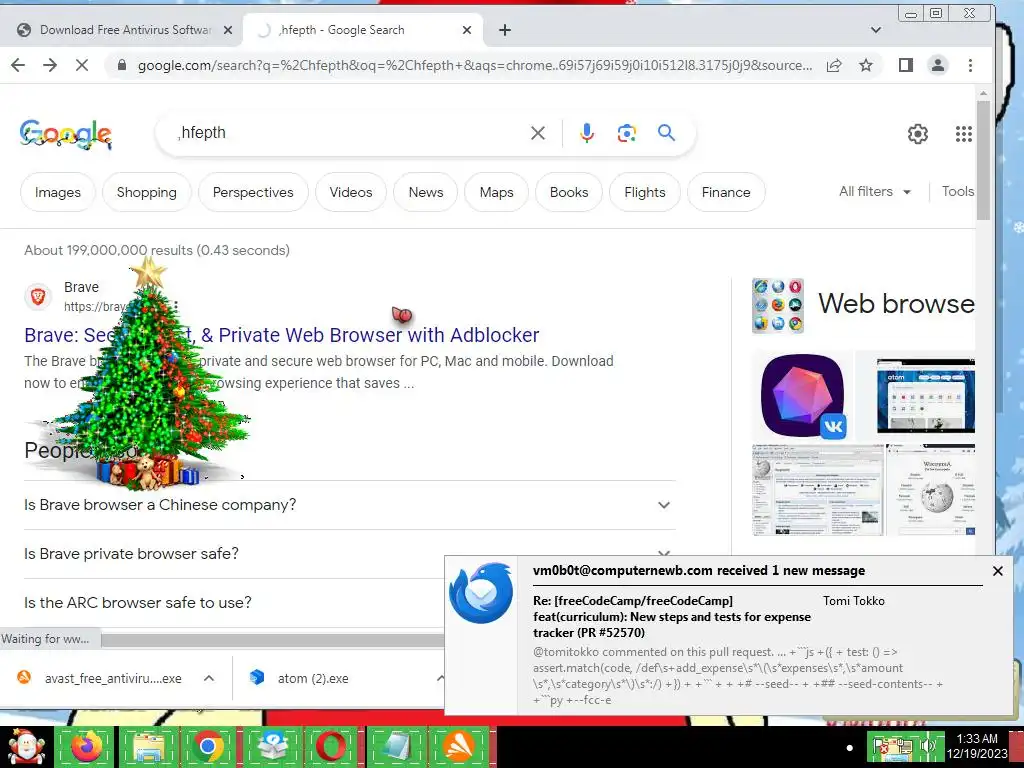Expand 'Is Brave browser a Chinese company?'
The image size is (1024, 768).
[350, 505]
